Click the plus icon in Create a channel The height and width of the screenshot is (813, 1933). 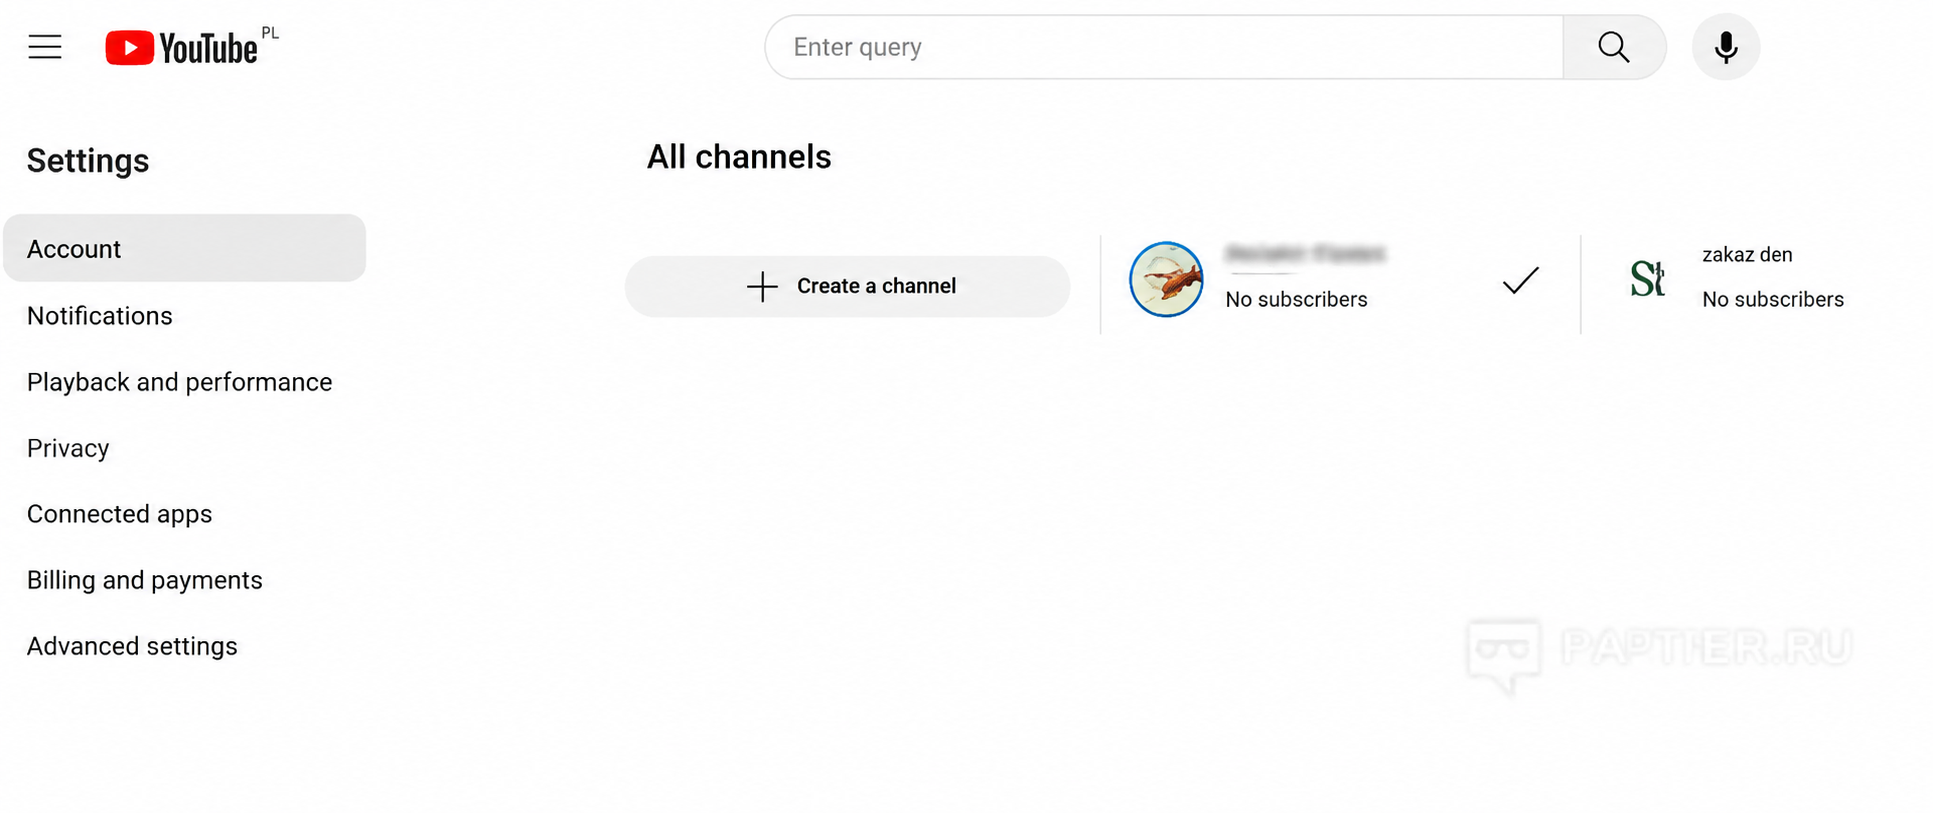tap(762, 286)
